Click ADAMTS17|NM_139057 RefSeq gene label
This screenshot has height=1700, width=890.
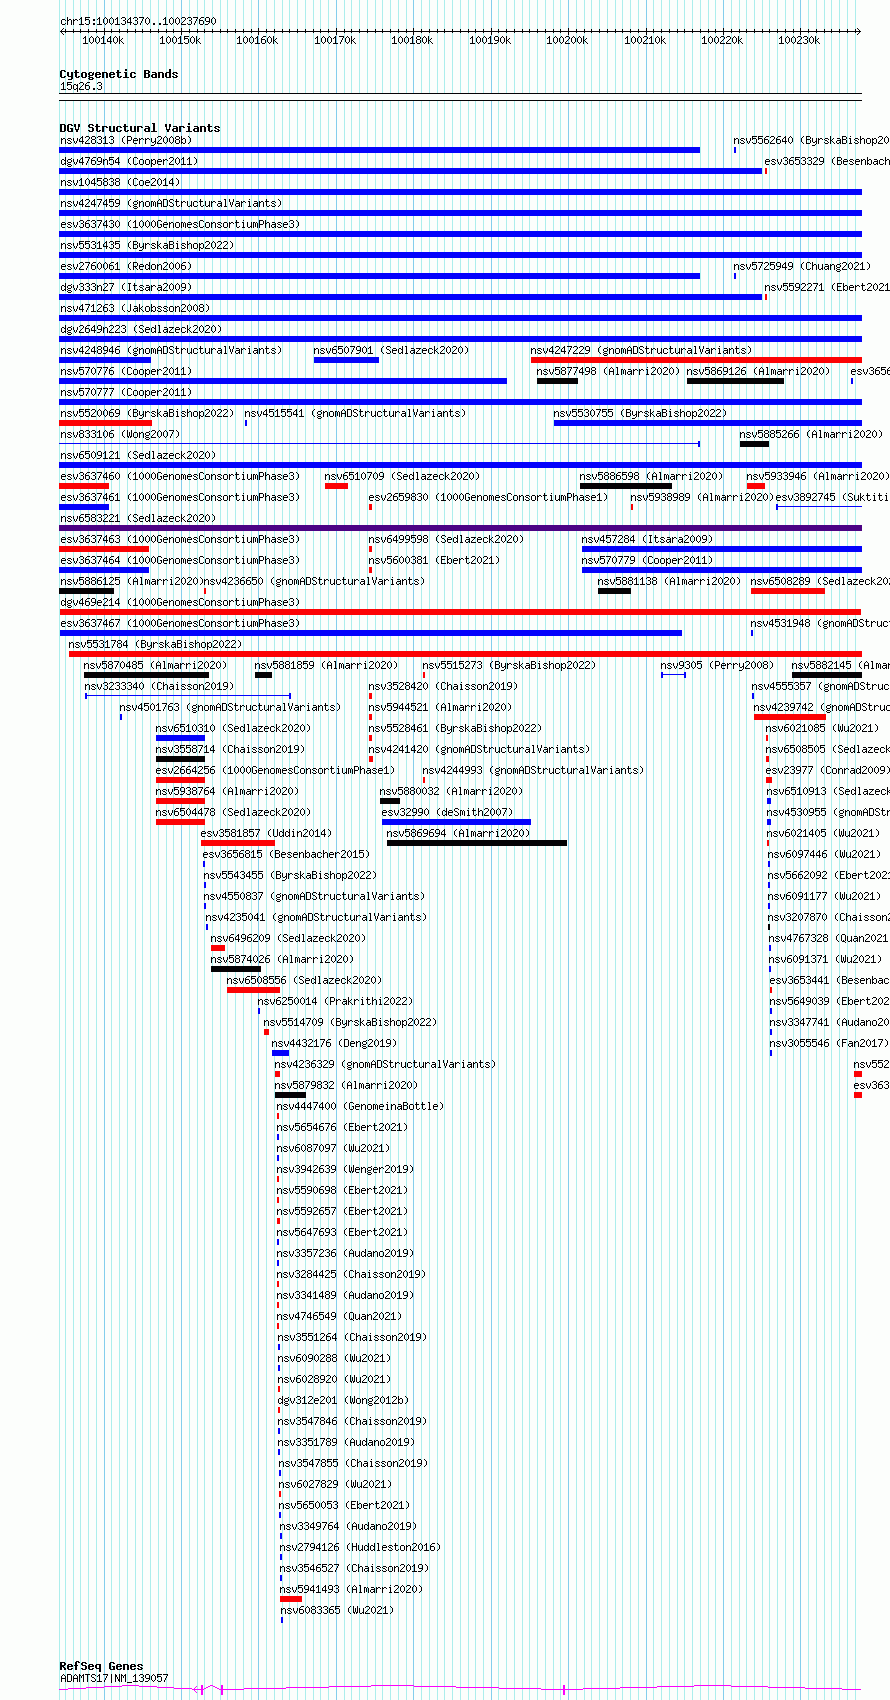pos(114,1679)
